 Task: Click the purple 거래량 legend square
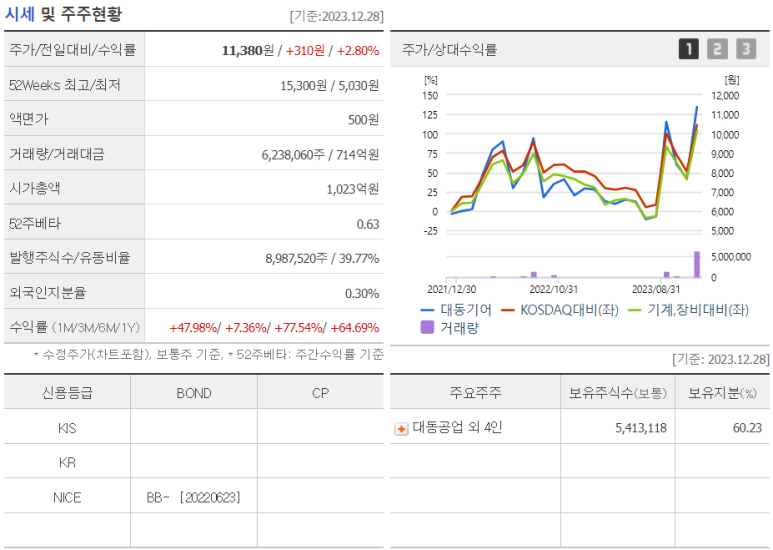[427, 327]
